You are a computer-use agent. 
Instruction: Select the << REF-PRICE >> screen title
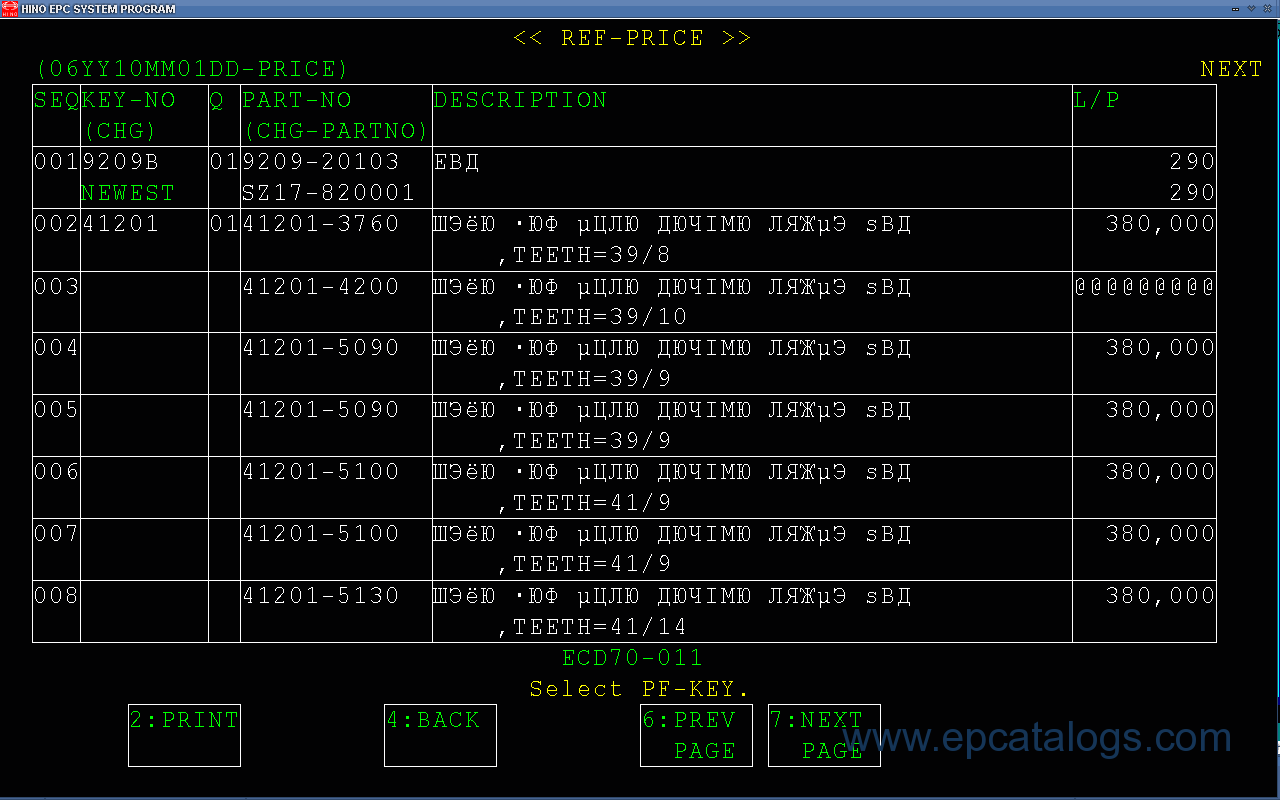point(632,38)
